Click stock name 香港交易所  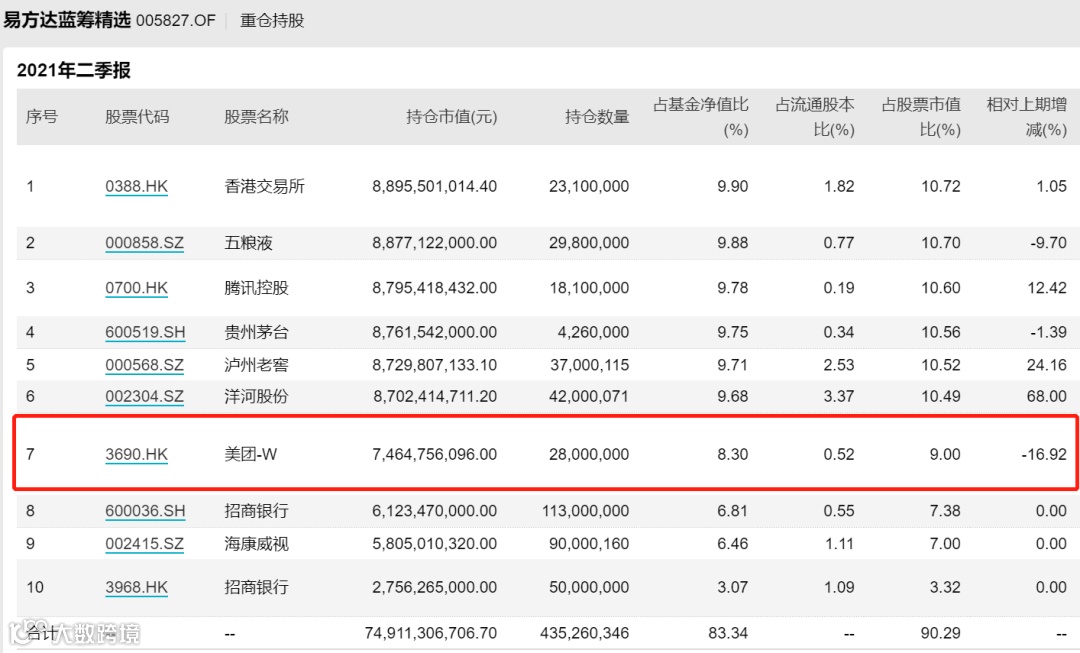(264, 186)
